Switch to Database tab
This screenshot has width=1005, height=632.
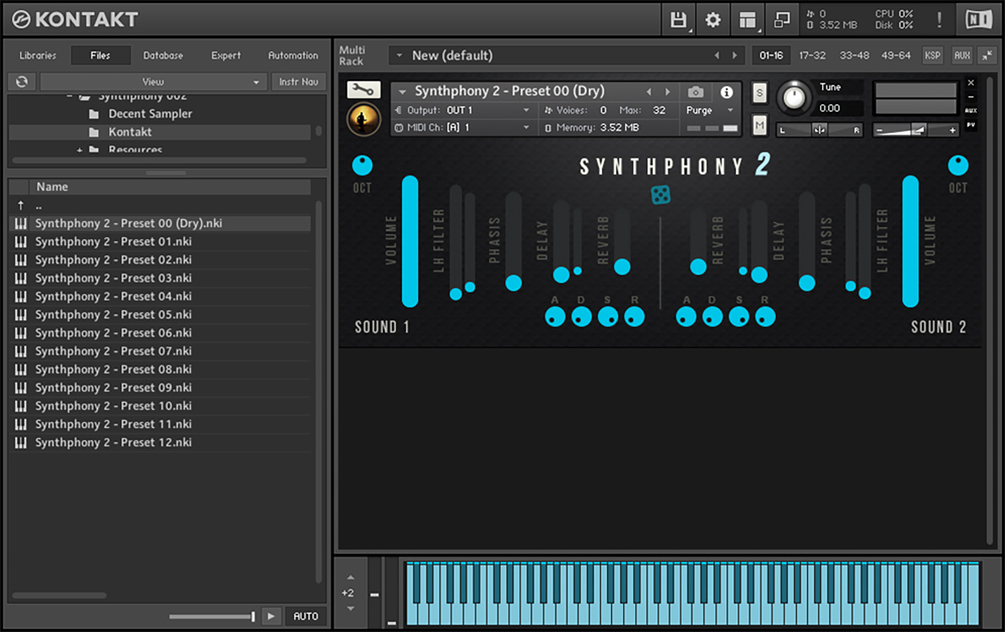click(163, 56)
